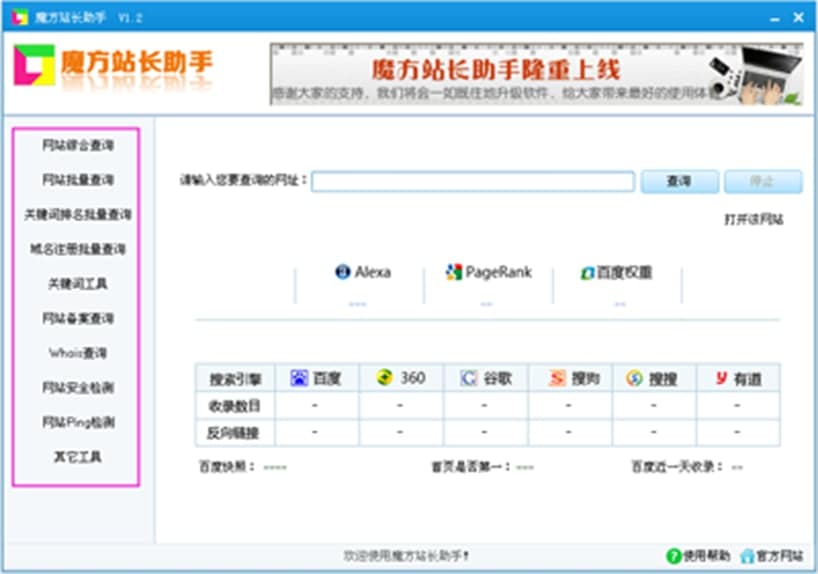
Task: Click the 请输入您要查询的网址 label
Action: click(x=243, y=180)
